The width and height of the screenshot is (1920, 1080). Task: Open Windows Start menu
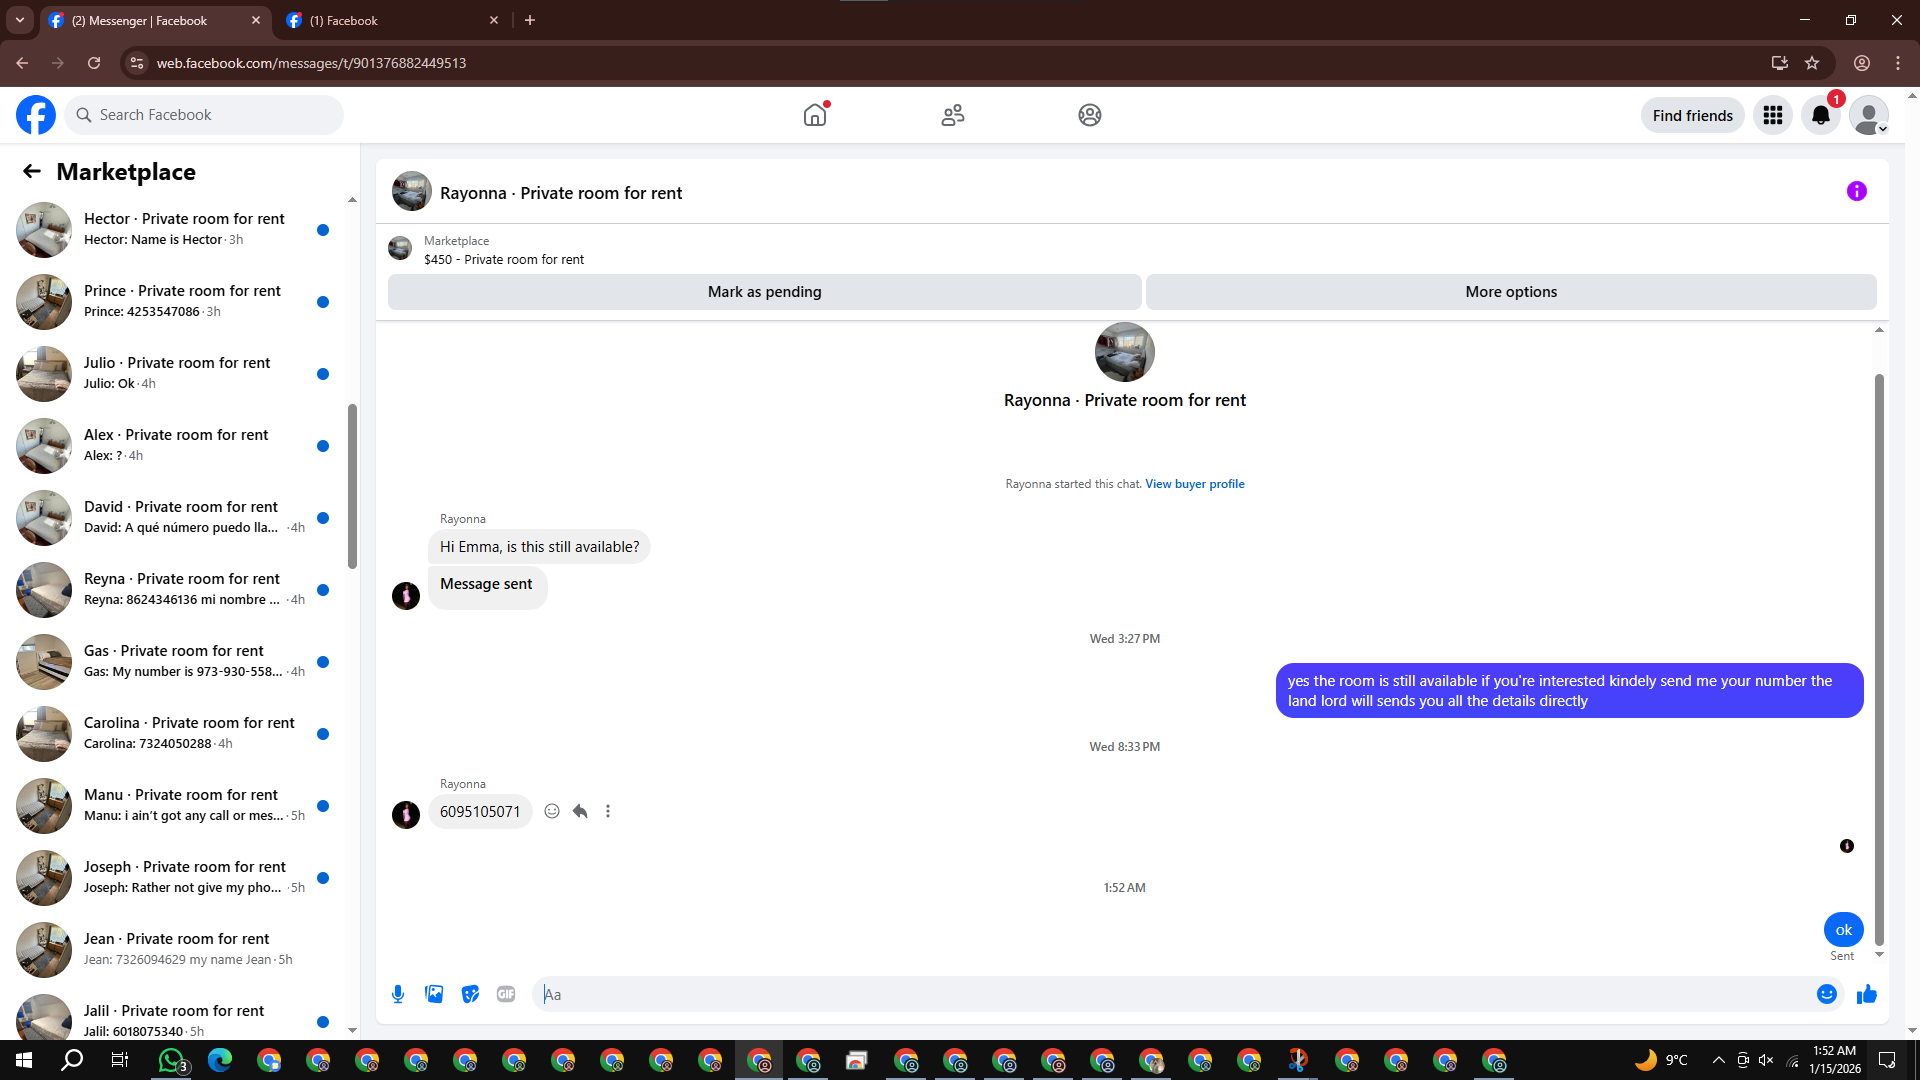pos(24,1060)
